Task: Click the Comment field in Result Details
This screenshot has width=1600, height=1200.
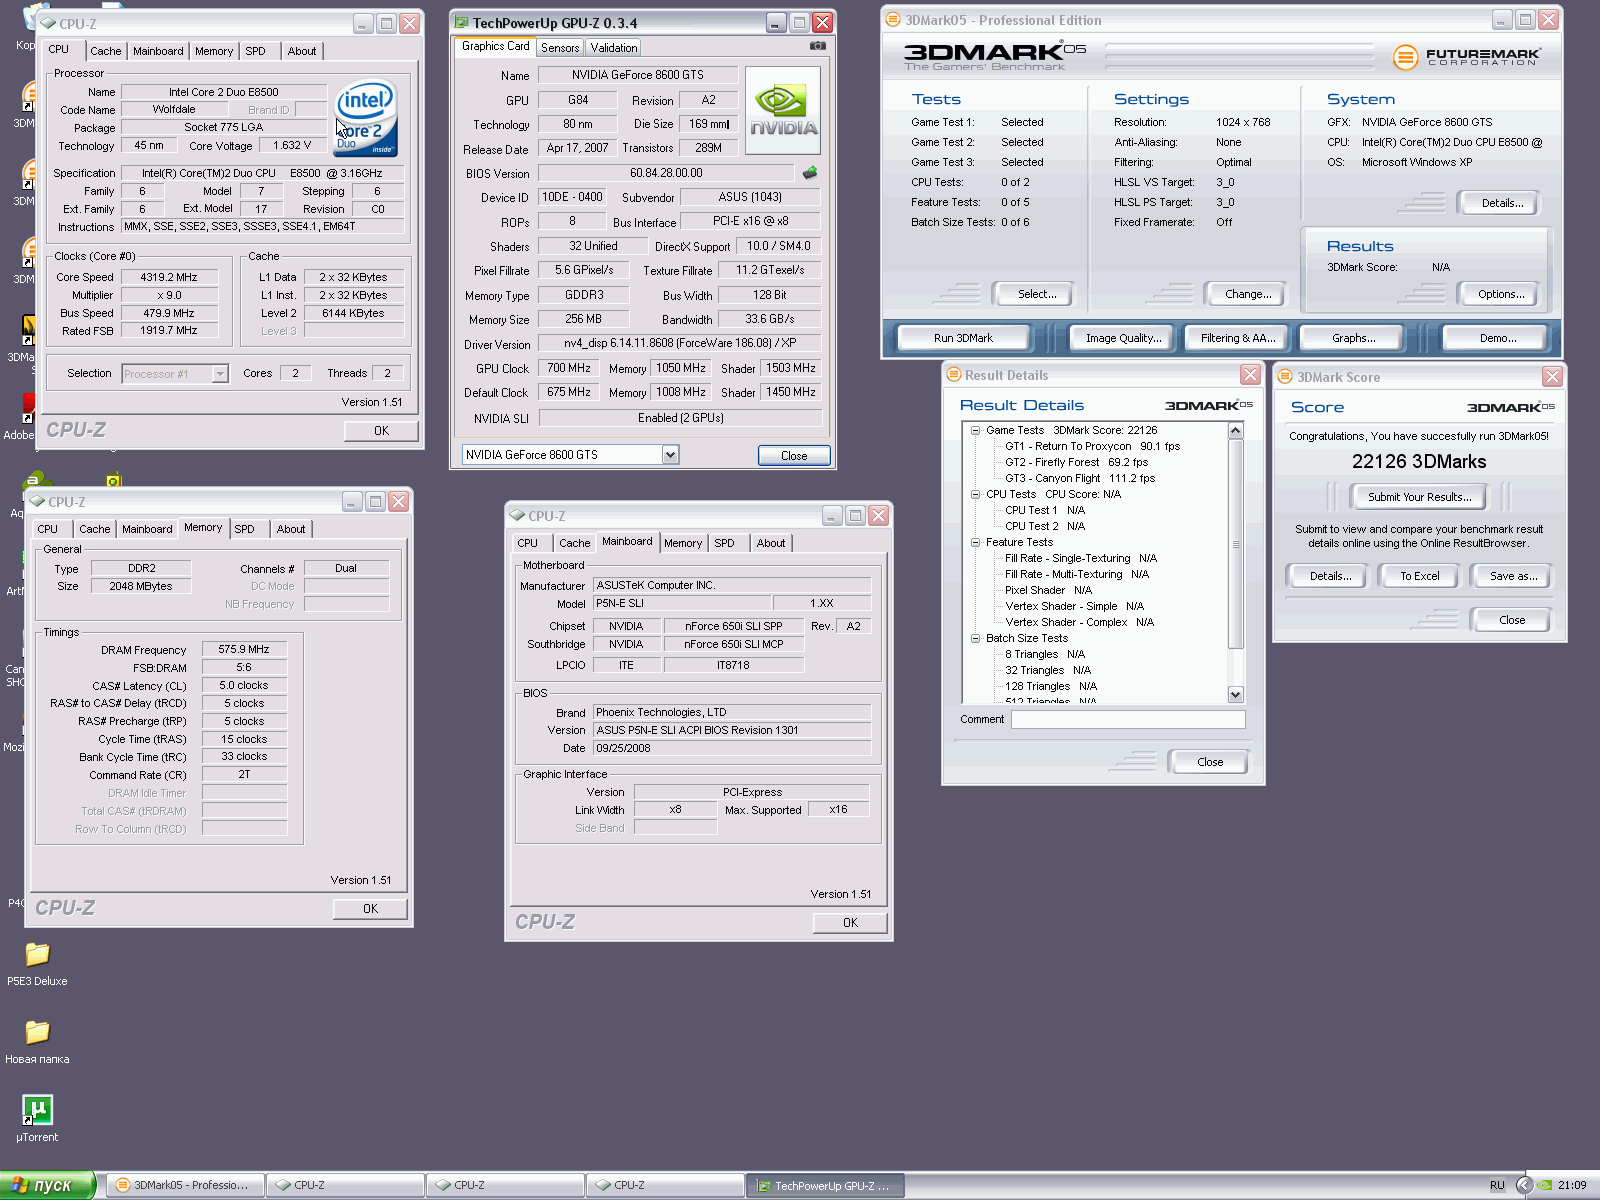Action: [1128, 719]
